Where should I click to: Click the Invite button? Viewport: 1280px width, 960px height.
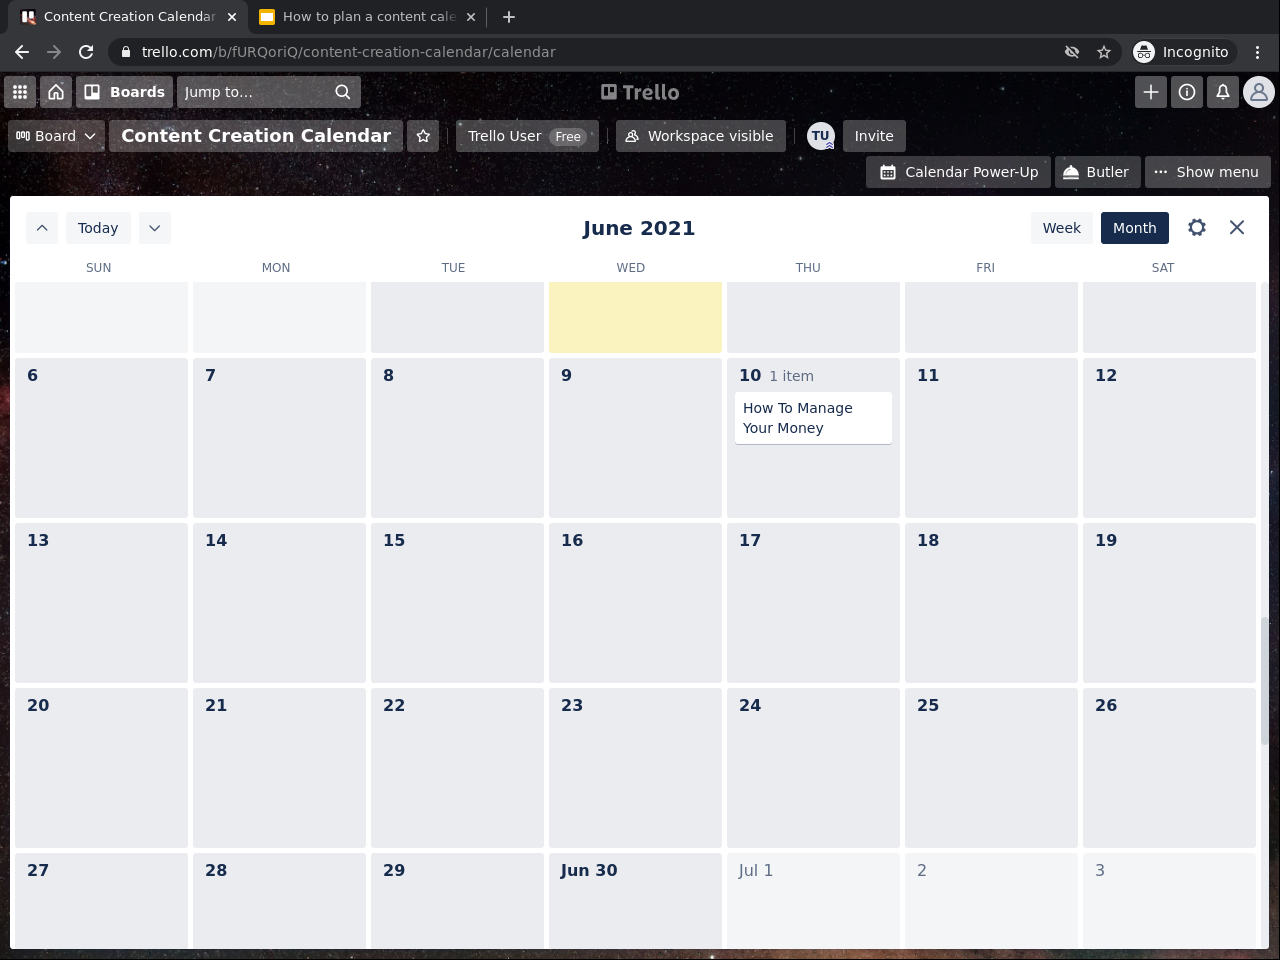pos(874,136)
